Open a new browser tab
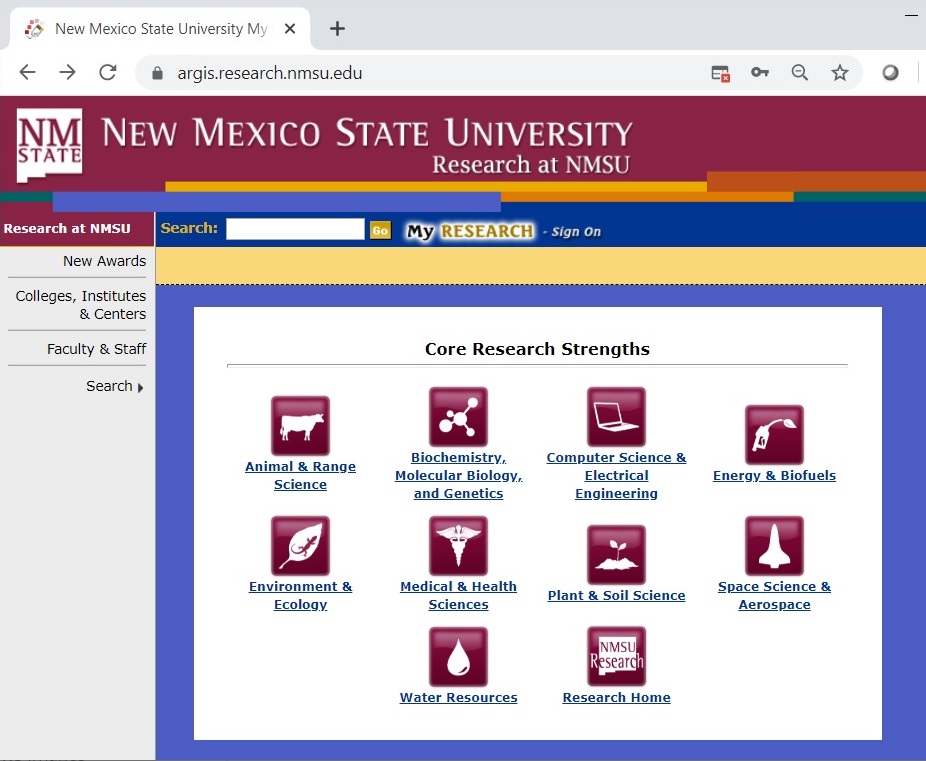Viewport: 926px width, 761px height. (337, 28)
